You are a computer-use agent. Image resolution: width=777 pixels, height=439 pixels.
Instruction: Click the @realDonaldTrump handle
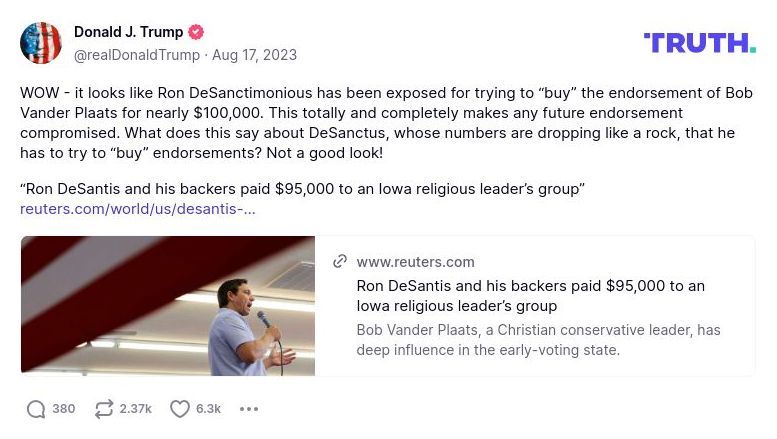tap(136, 55)
